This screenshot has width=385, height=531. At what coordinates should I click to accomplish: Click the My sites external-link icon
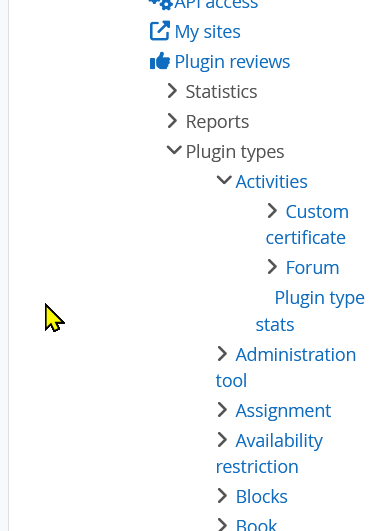pos(159,31)
